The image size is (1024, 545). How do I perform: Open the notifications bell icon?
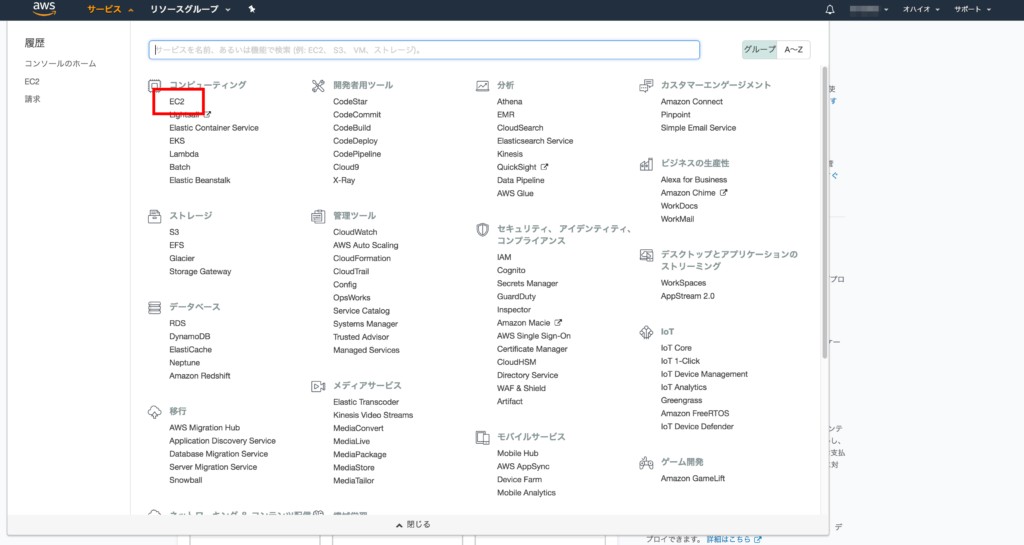(x=829, y=9)
